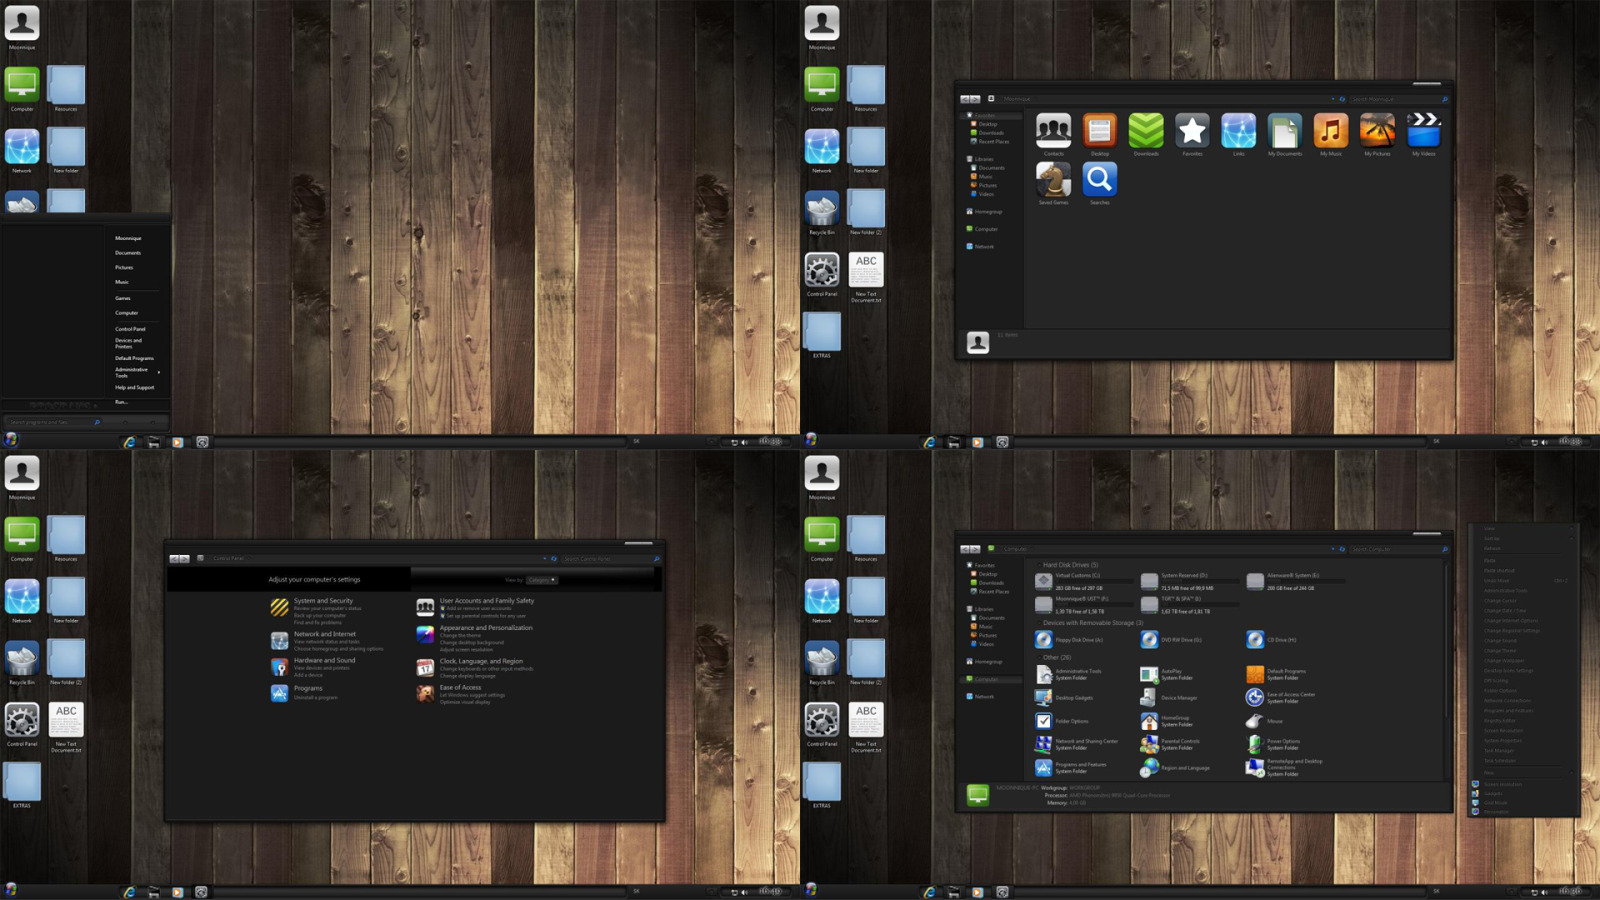Open the DVD RW Drive icon
Image resolution: width=1600 pixels, height=900 pixels.
(1150, 640)
